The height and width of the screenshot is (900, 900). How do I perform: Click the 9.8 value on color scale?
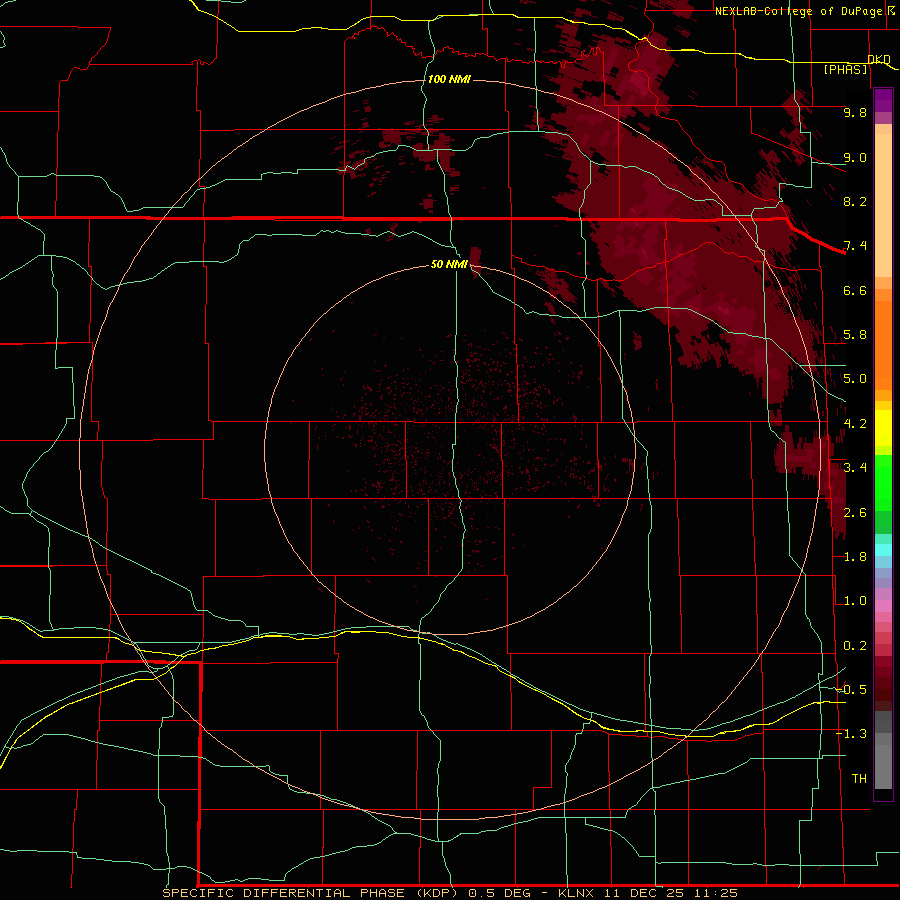(855, 112)
